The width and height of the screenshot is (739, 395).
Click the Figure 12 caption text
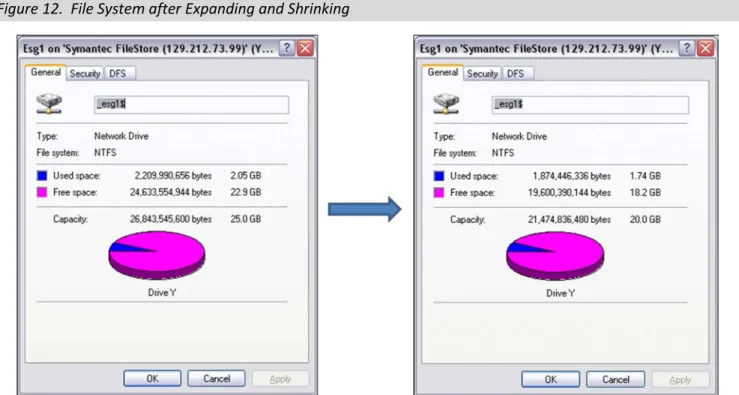[x=174, y=9]
